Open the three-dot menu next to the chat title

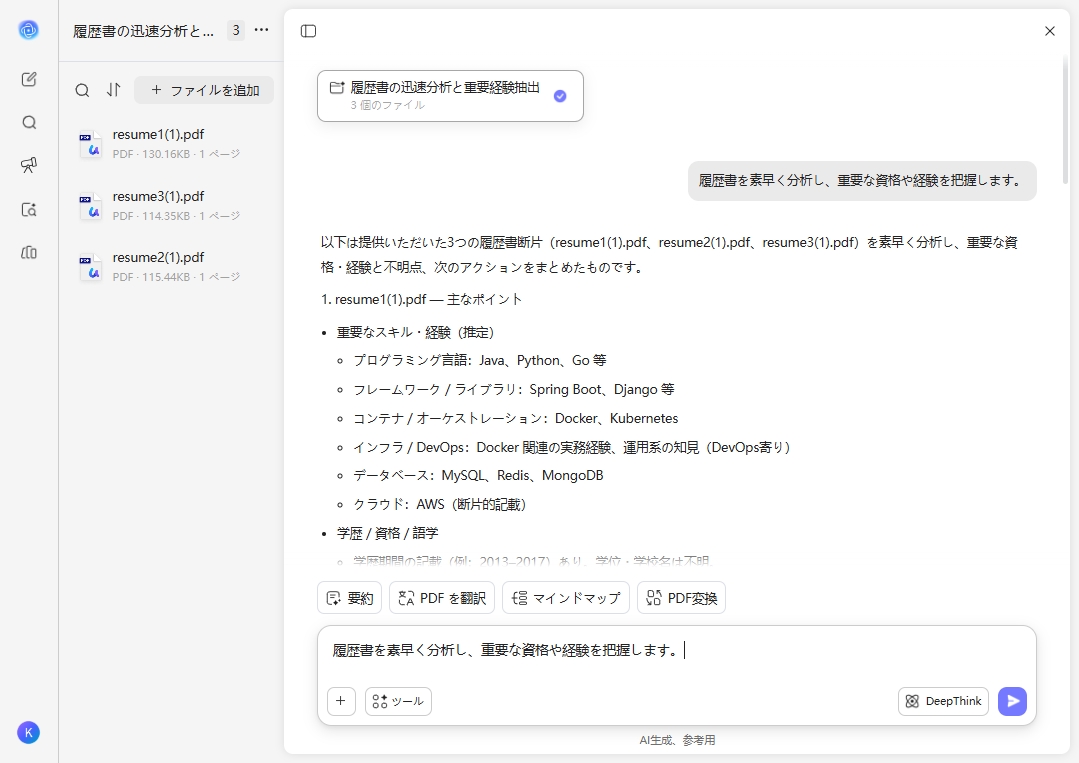[261, 30]
